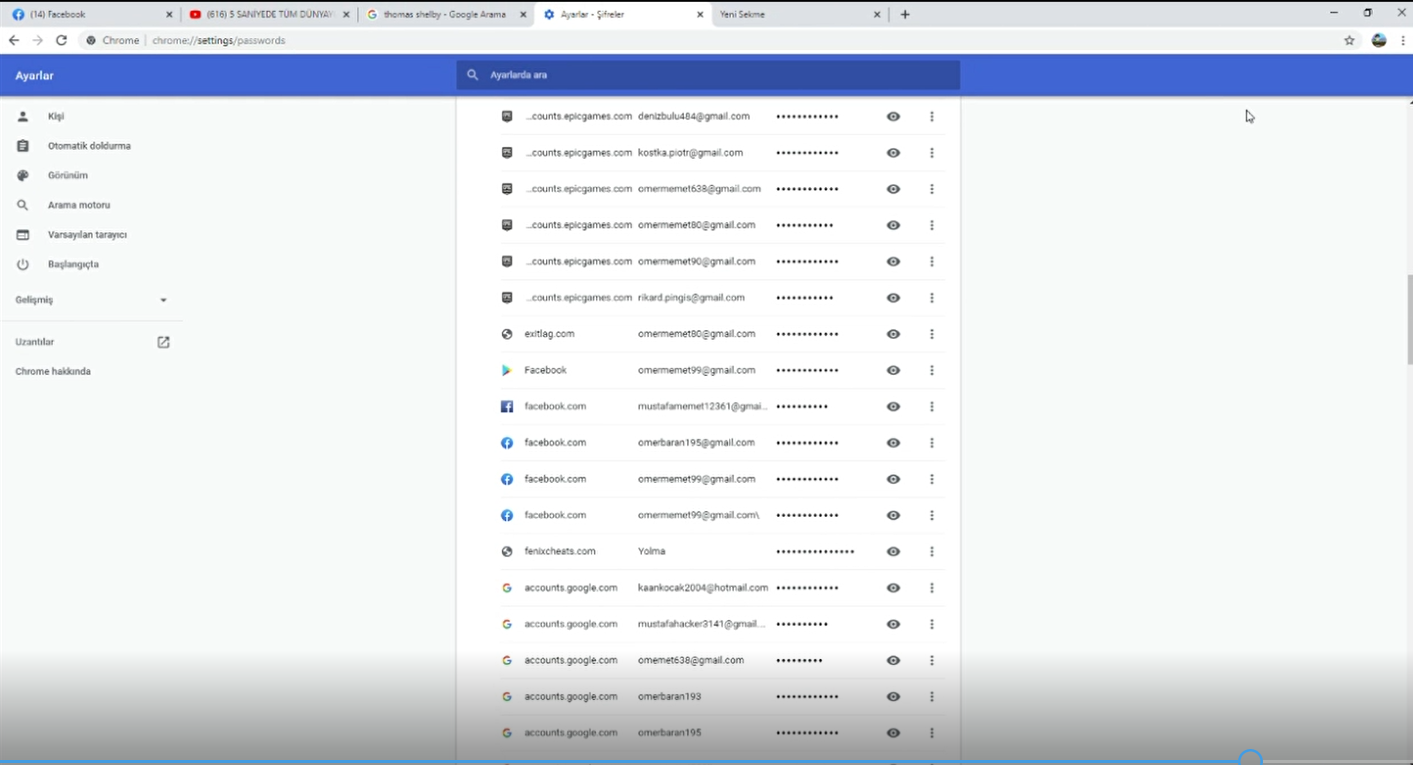
Task: Open more actions for kaankocak2004@hotmail.com row
Action: 932,588
